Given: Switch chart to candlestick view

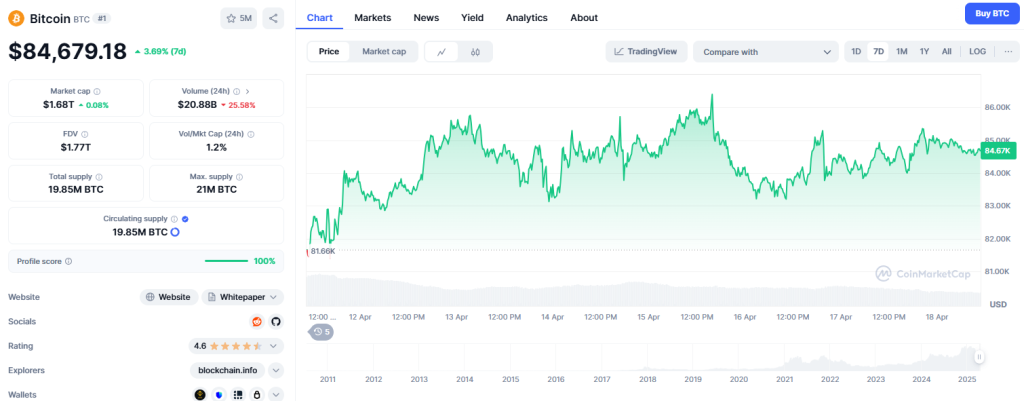Looking at the screenshot, I should coord(475,52).
